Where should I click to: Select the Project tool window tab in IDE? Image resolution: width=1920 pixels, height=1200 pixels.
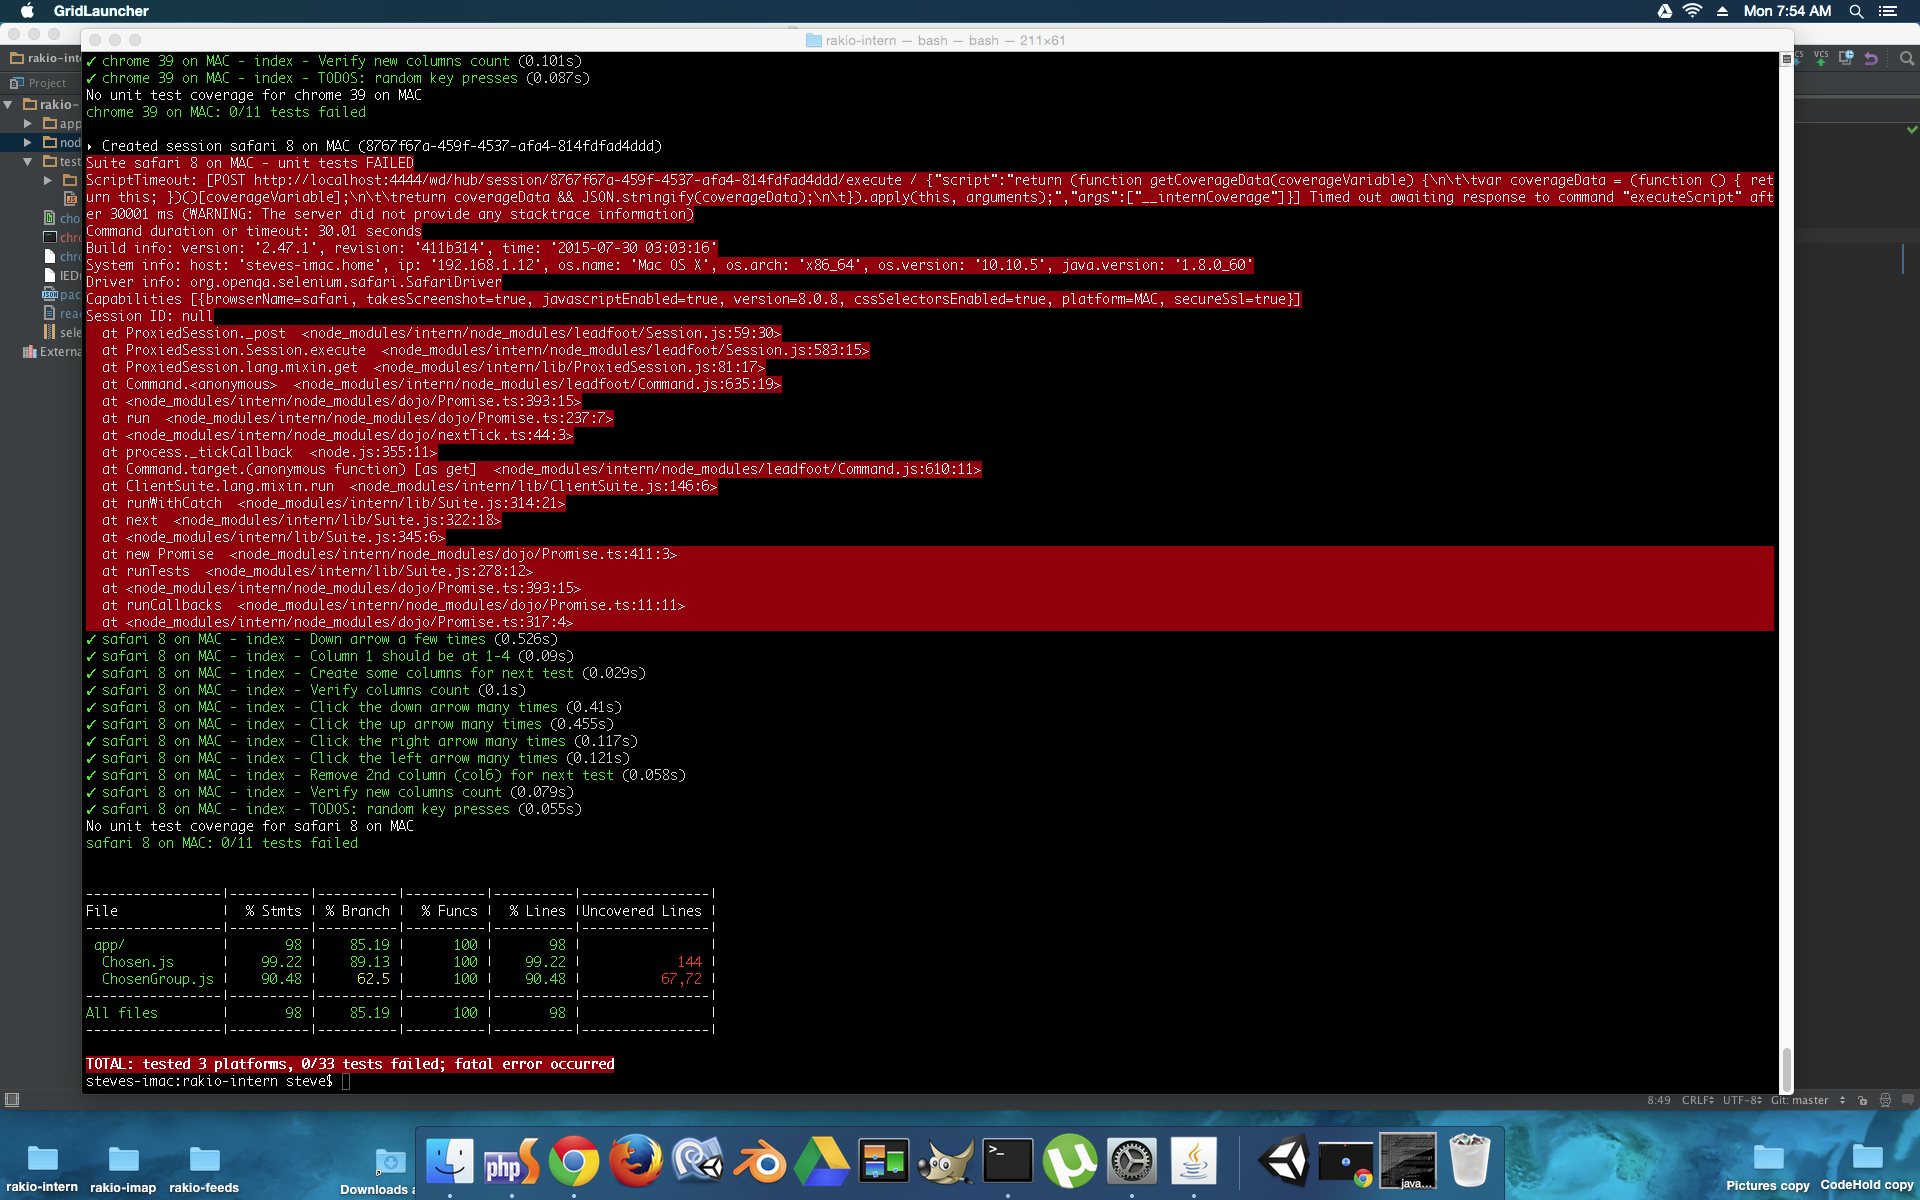click(x=39, y=83)
